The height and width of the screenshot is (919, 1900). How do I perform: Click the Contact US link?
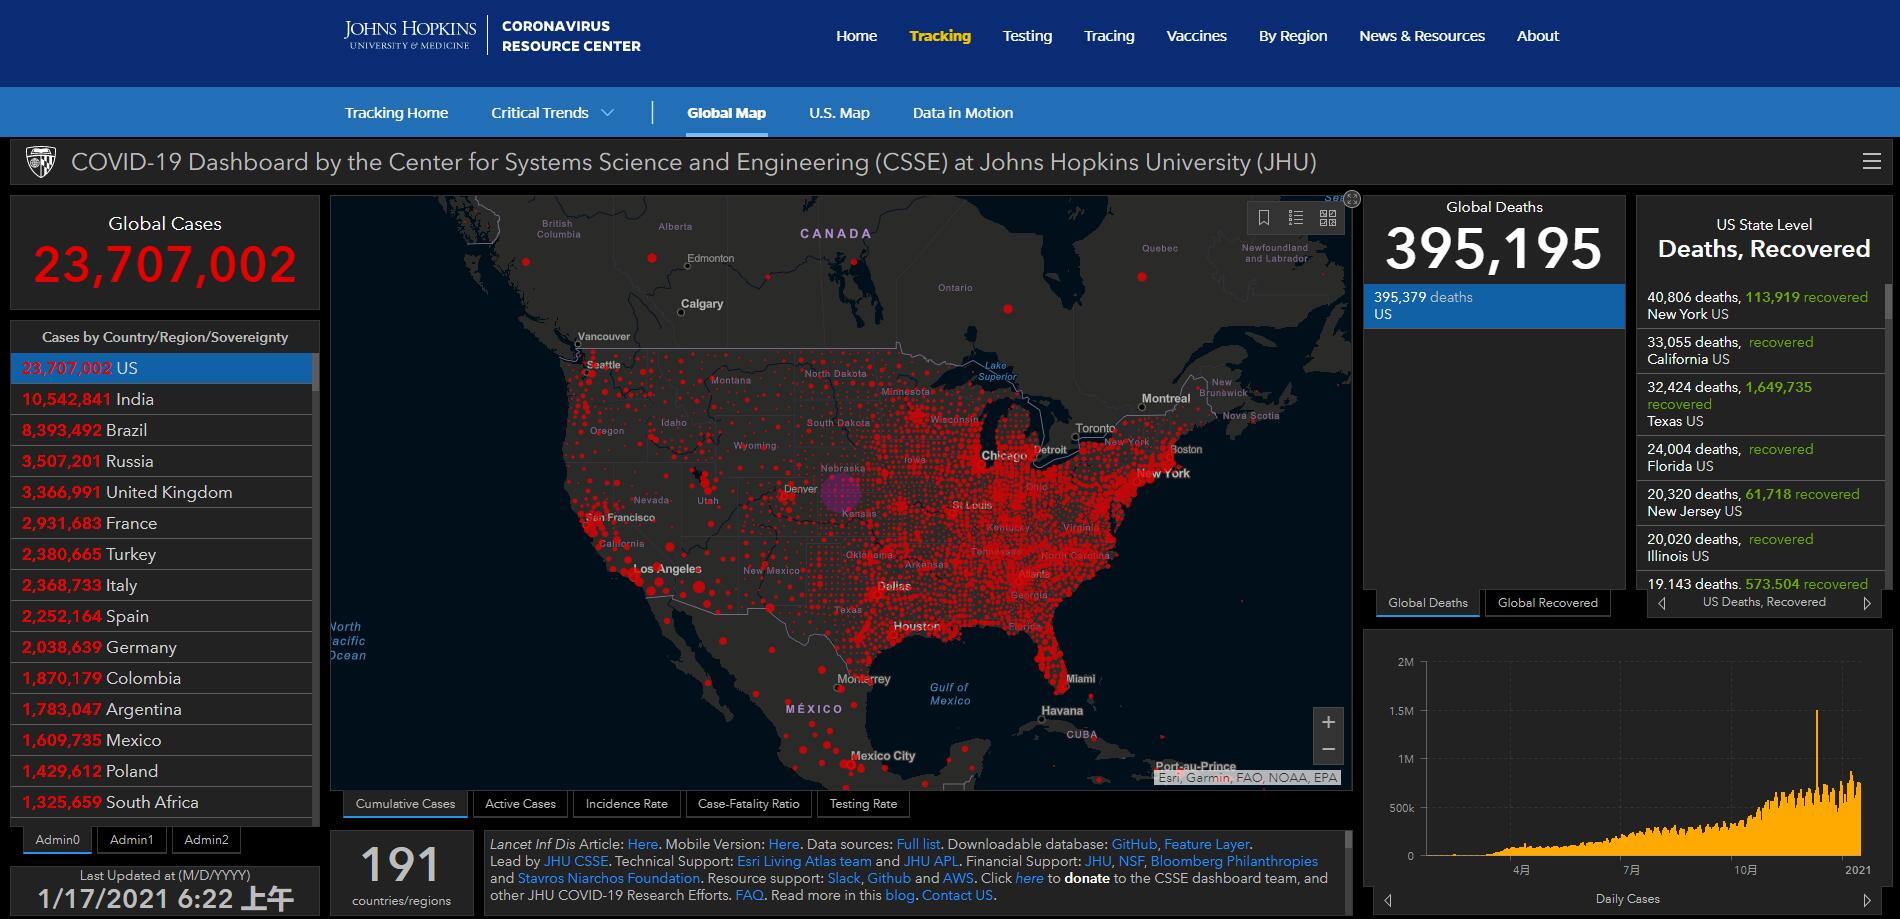click(957, 896)
